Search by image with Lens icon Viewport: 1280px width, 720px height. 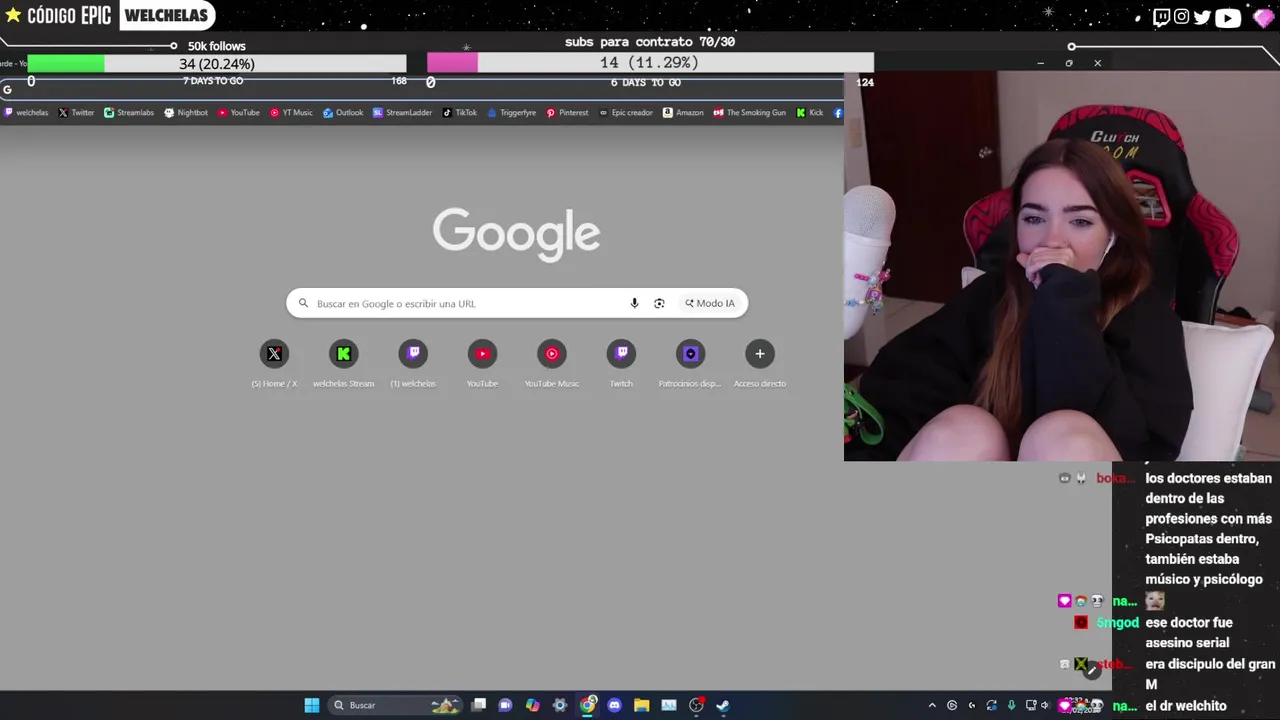click(659, 303)
